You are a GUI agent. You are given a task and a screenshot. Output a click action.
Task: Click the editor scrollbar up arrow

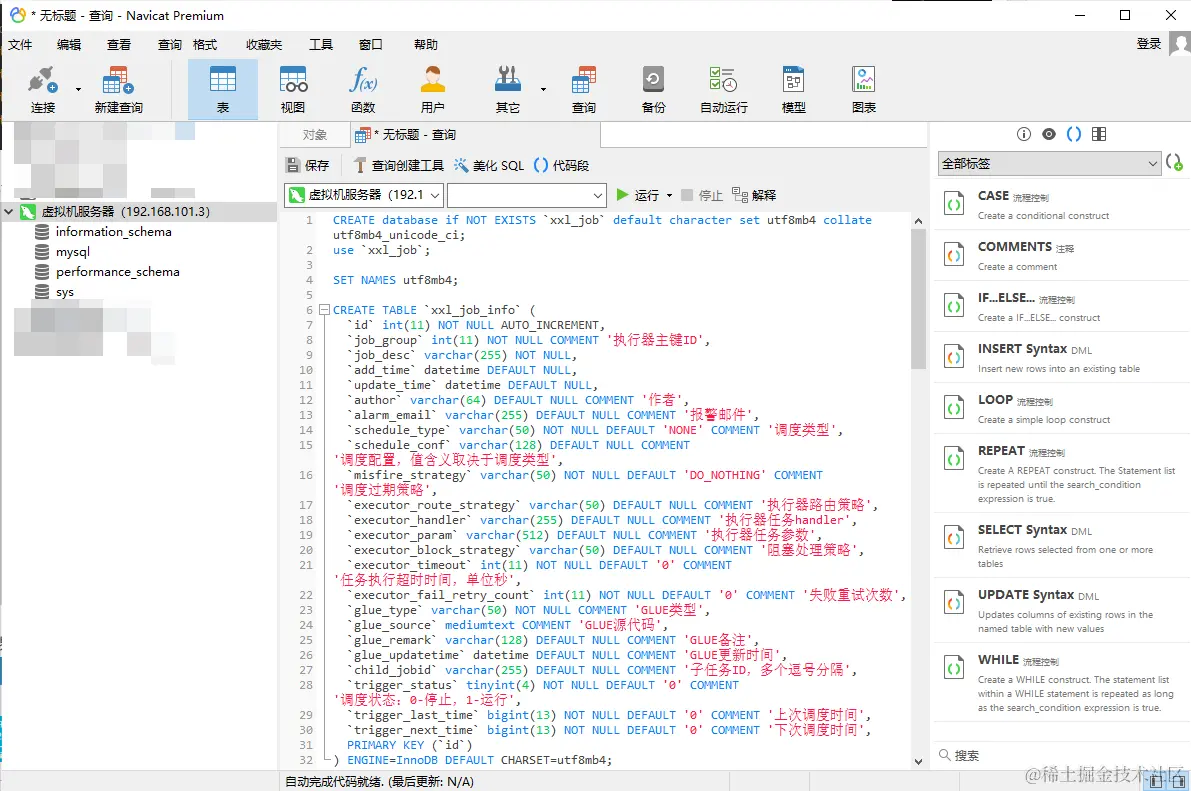(x=918, y=221)
